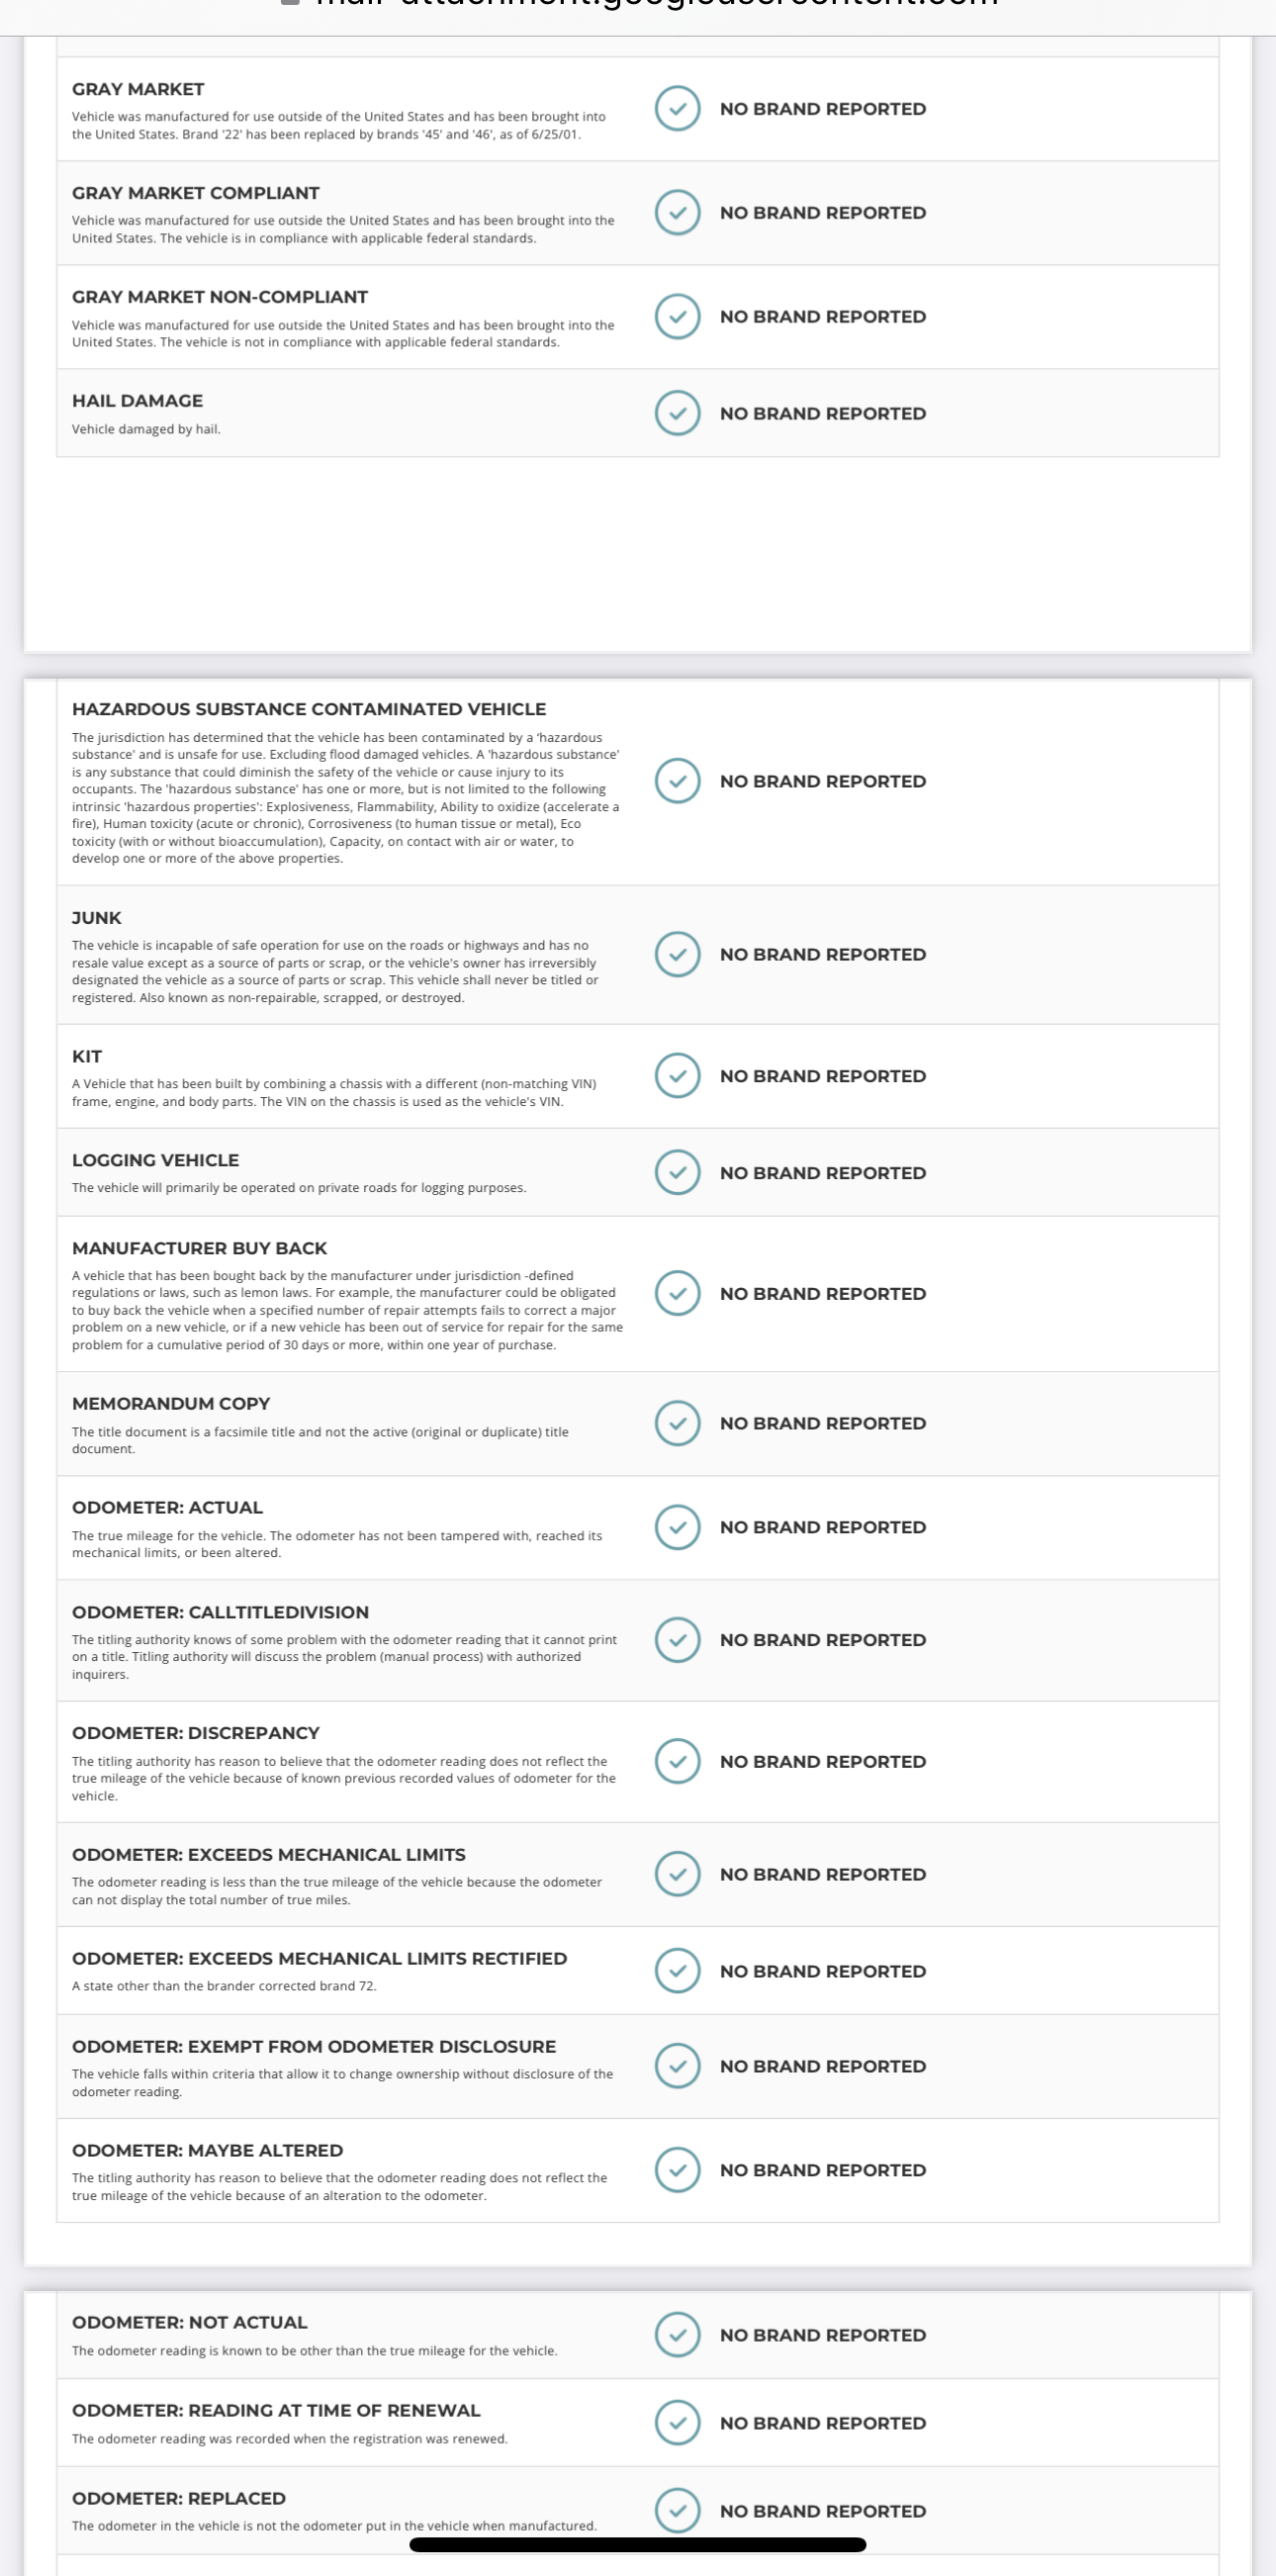Image resolution: width=1276 pixels, height=2576 pixels.
Task: Click the Odometer: Discrepancy checkmark icon
Action: 677,1761
